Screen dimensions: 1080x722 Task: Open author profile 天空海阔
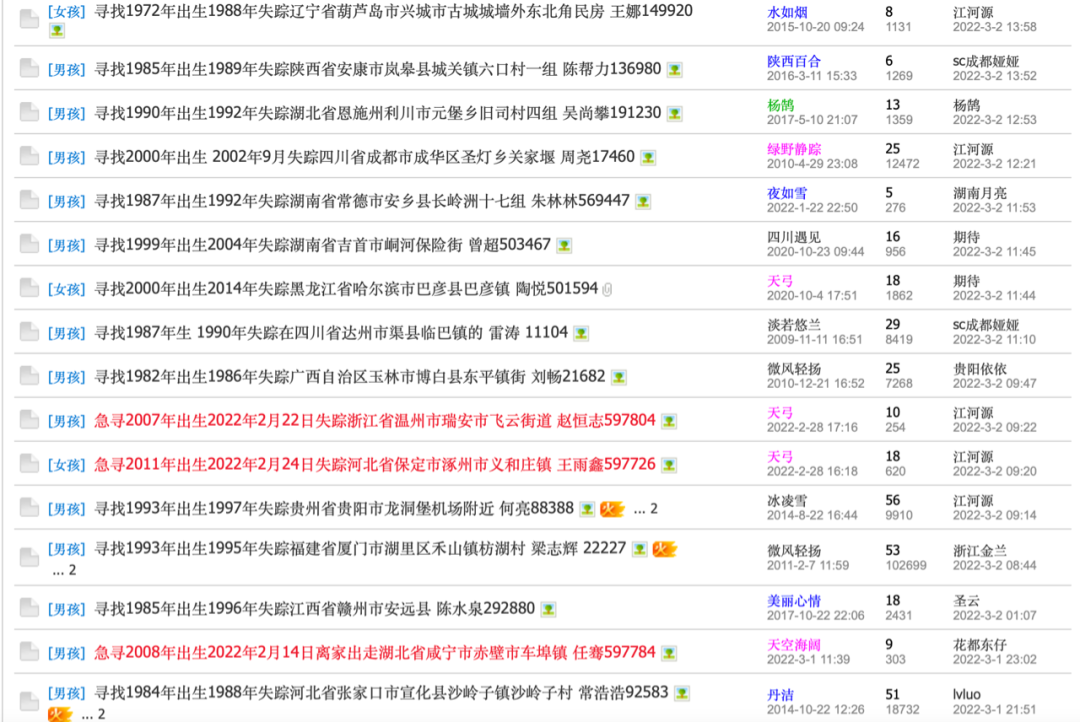coord(794,645)
